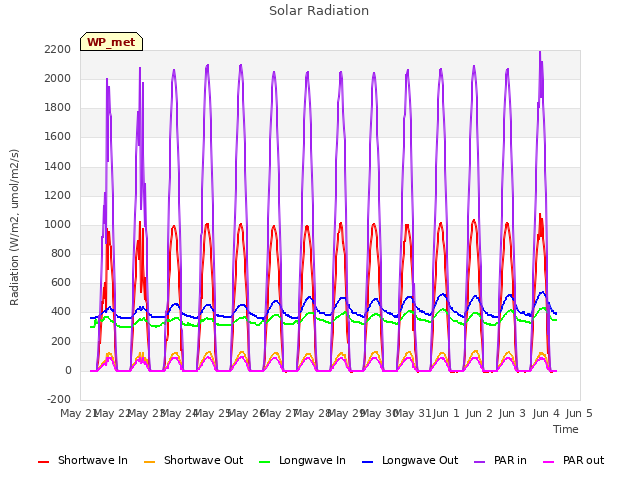Click the Shortwave In peak on Jun 2
Screen dimensions: 640x480
(474, 220)
